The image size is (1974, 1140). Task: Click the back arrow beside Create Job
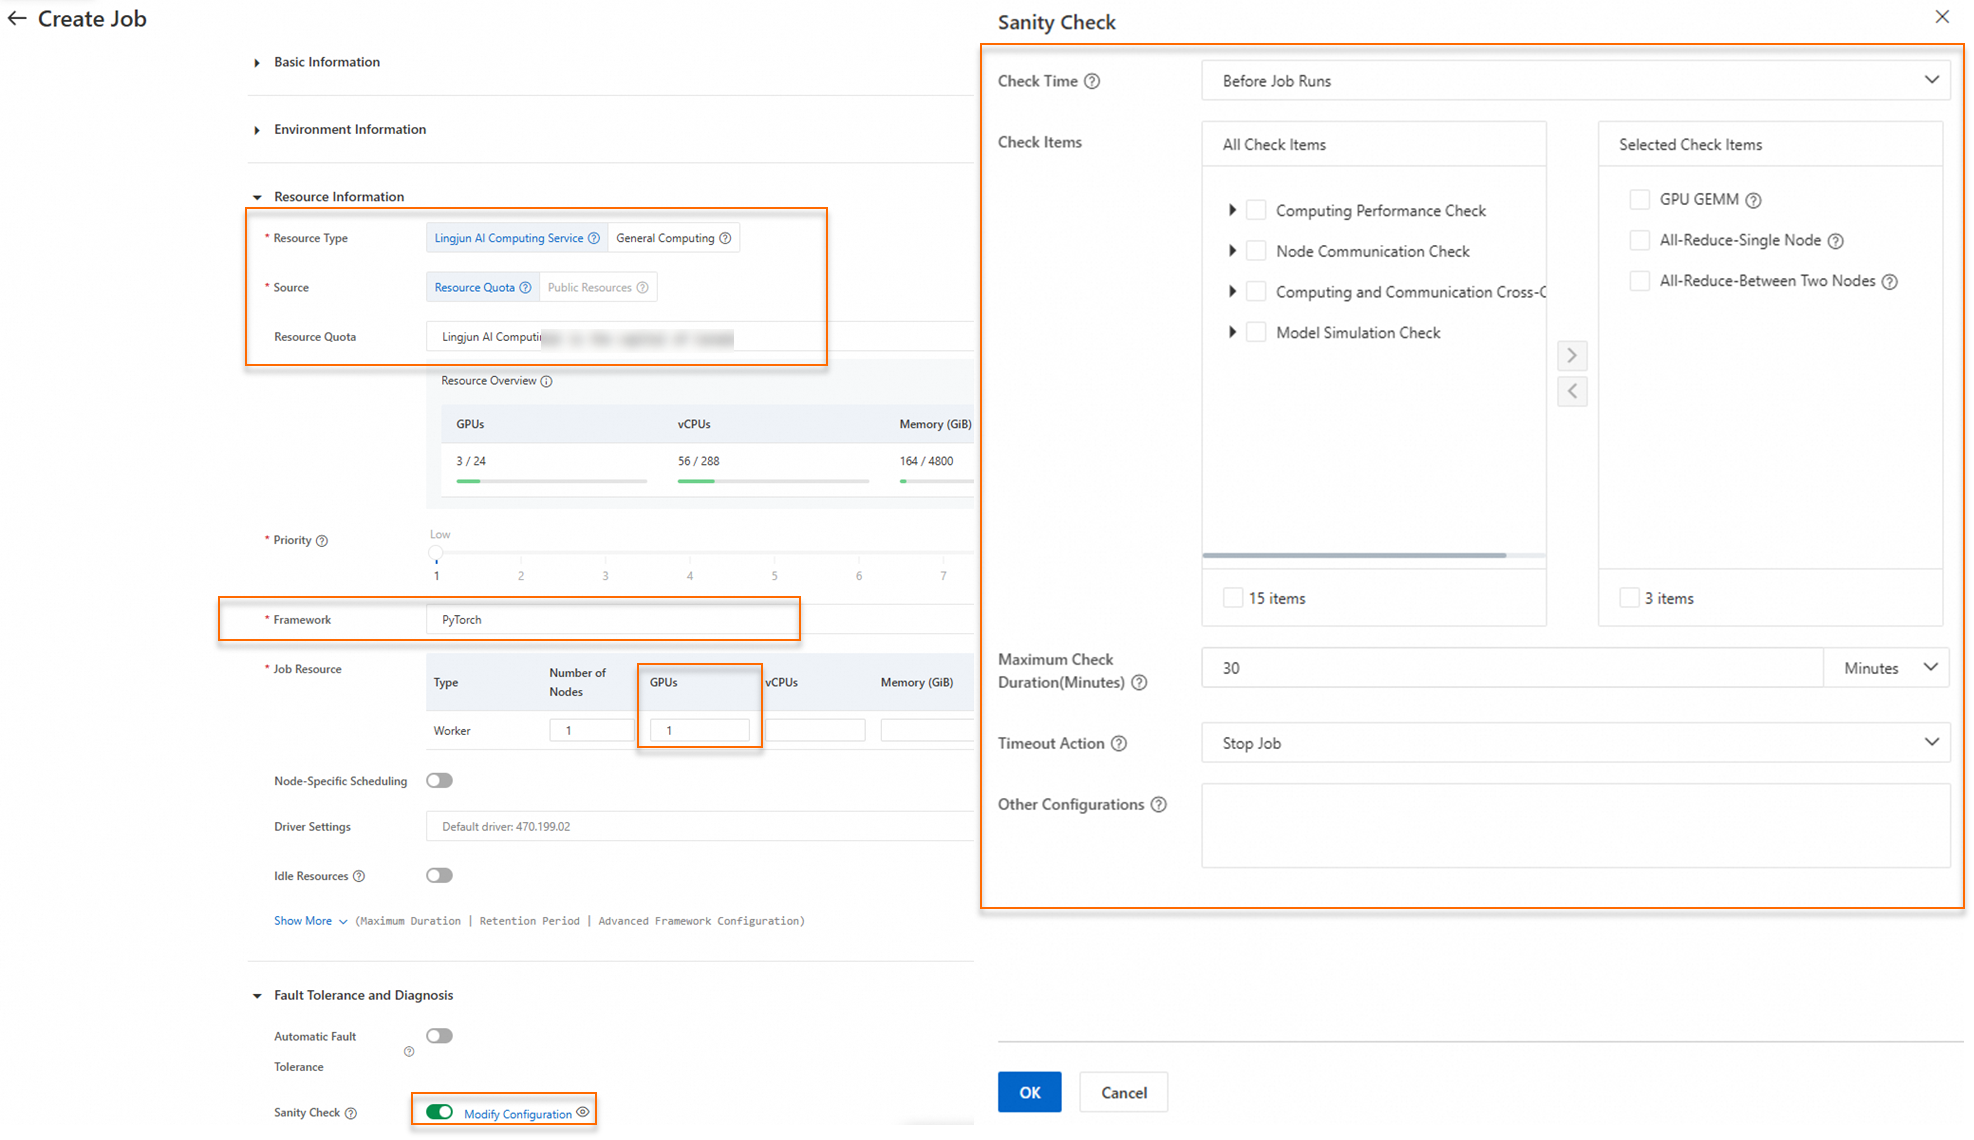(17, 19)
